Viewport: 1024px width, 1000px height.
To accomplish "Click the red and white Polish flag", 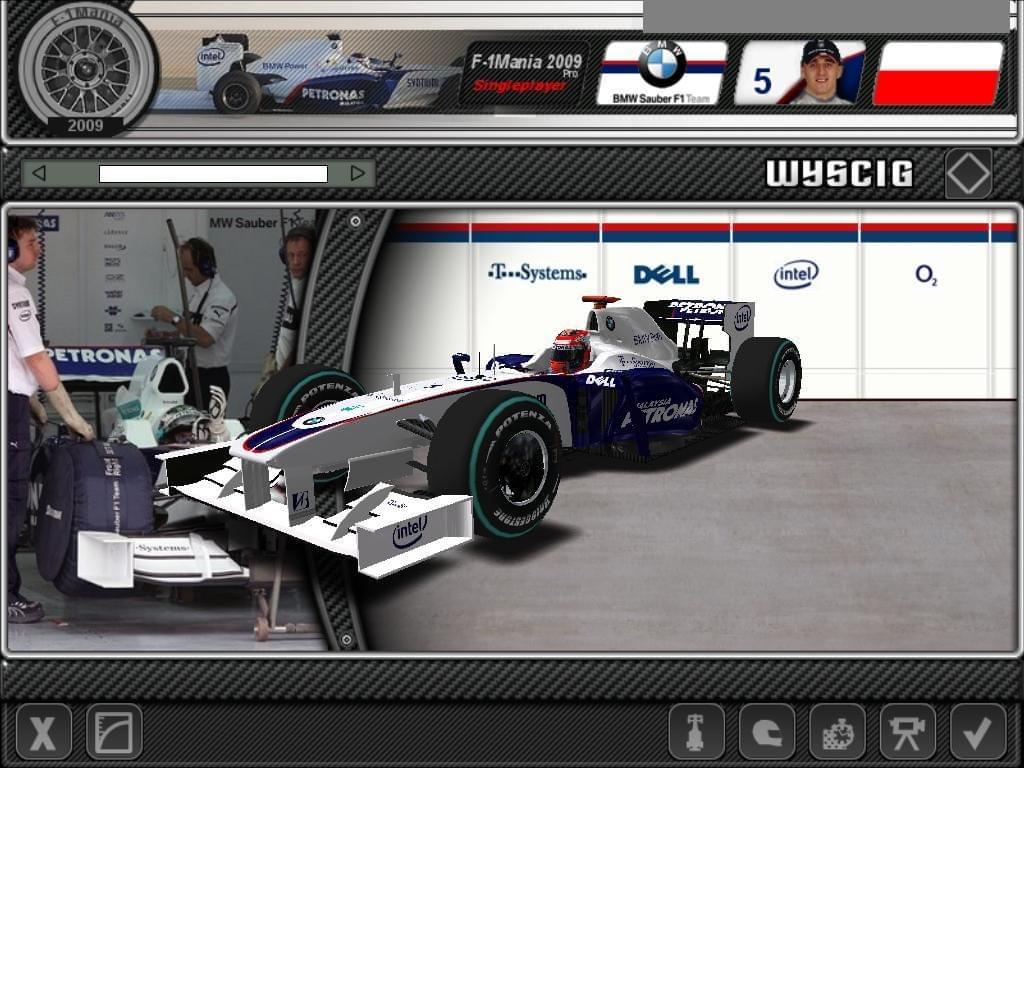I will pyautogui.click(x=938, y=73).
